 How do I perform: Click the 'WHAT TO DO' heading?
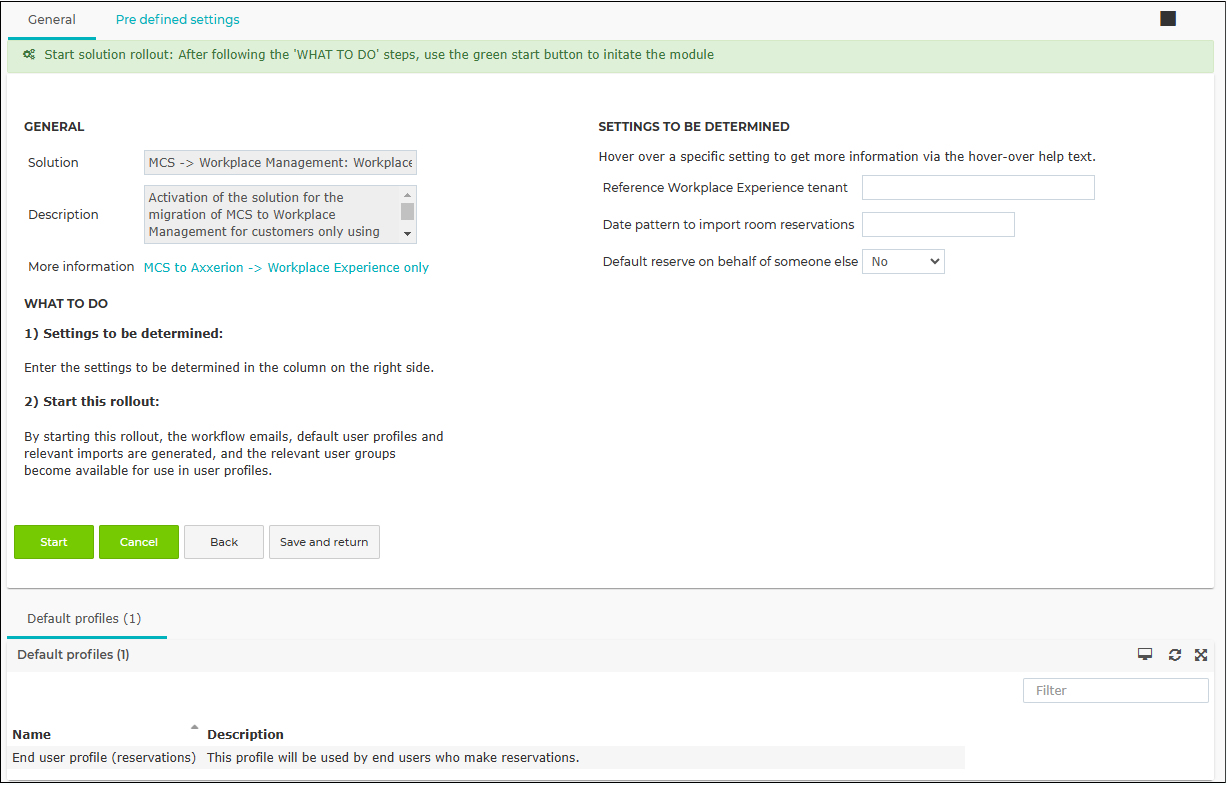point(66,303)
